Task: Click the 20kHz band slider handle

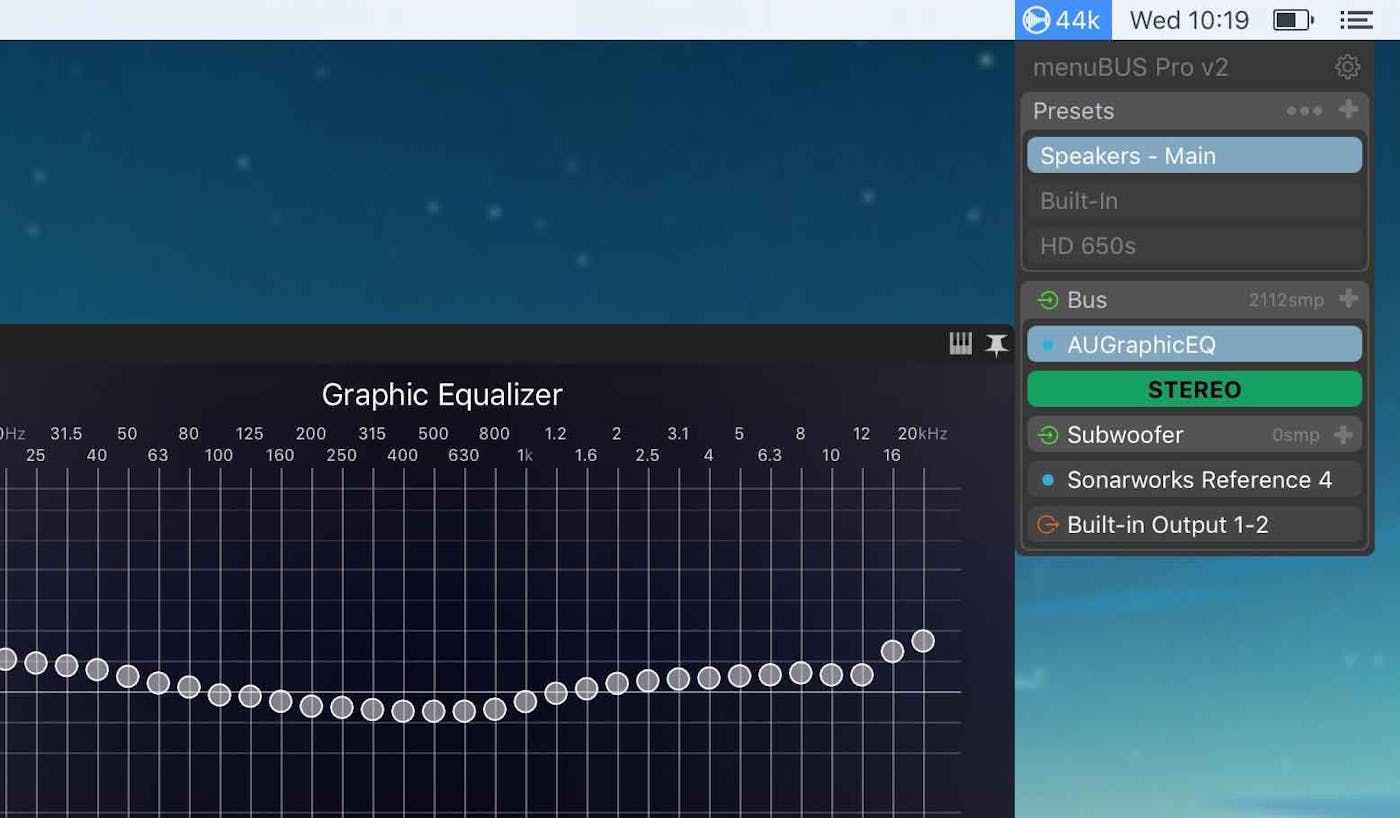Action: 923,640
